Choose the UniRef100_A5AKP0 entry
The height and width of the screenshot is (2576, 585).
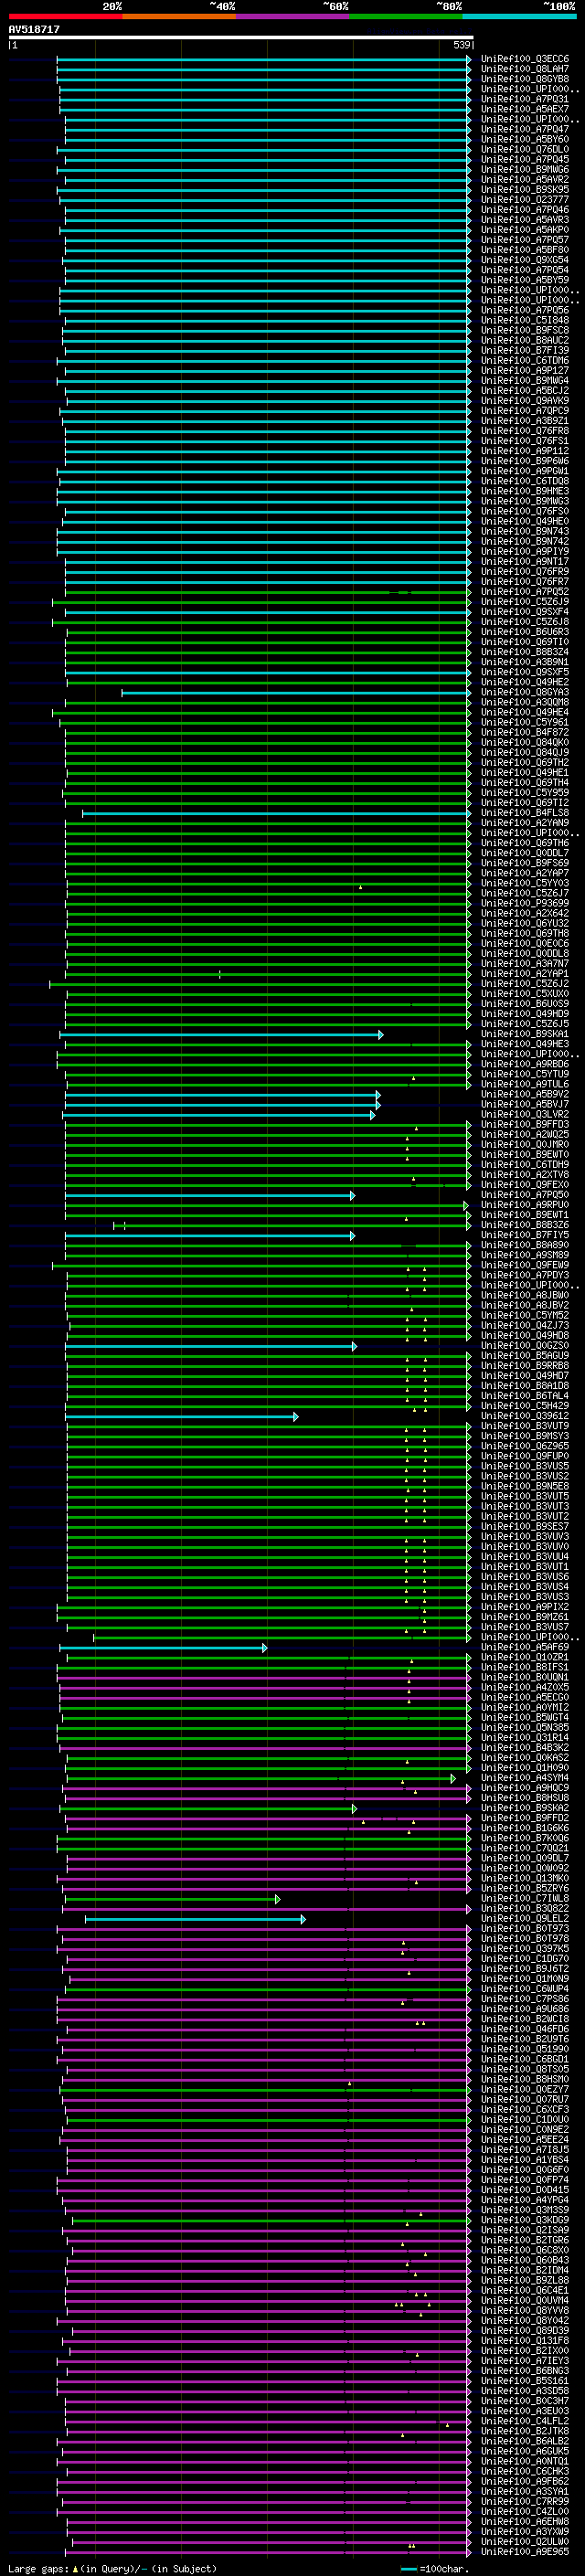(x=524, y=230)
